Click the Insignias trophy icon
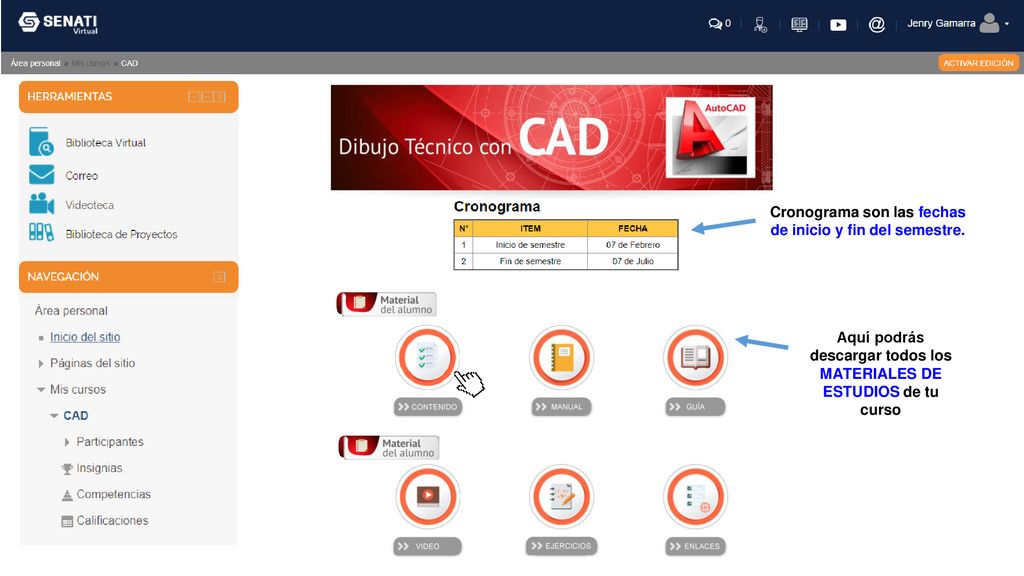This screenshot has height=576, width=1024. point(67,469)
